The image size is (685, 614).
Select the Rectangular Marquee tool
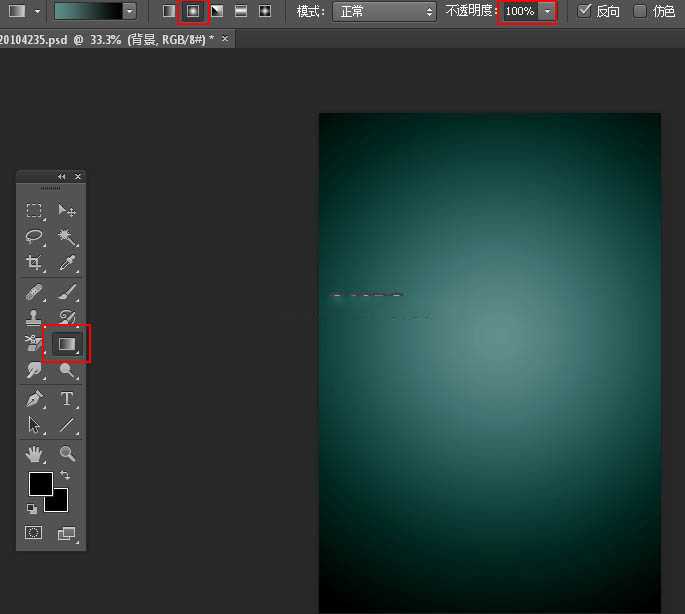point(34,211)
